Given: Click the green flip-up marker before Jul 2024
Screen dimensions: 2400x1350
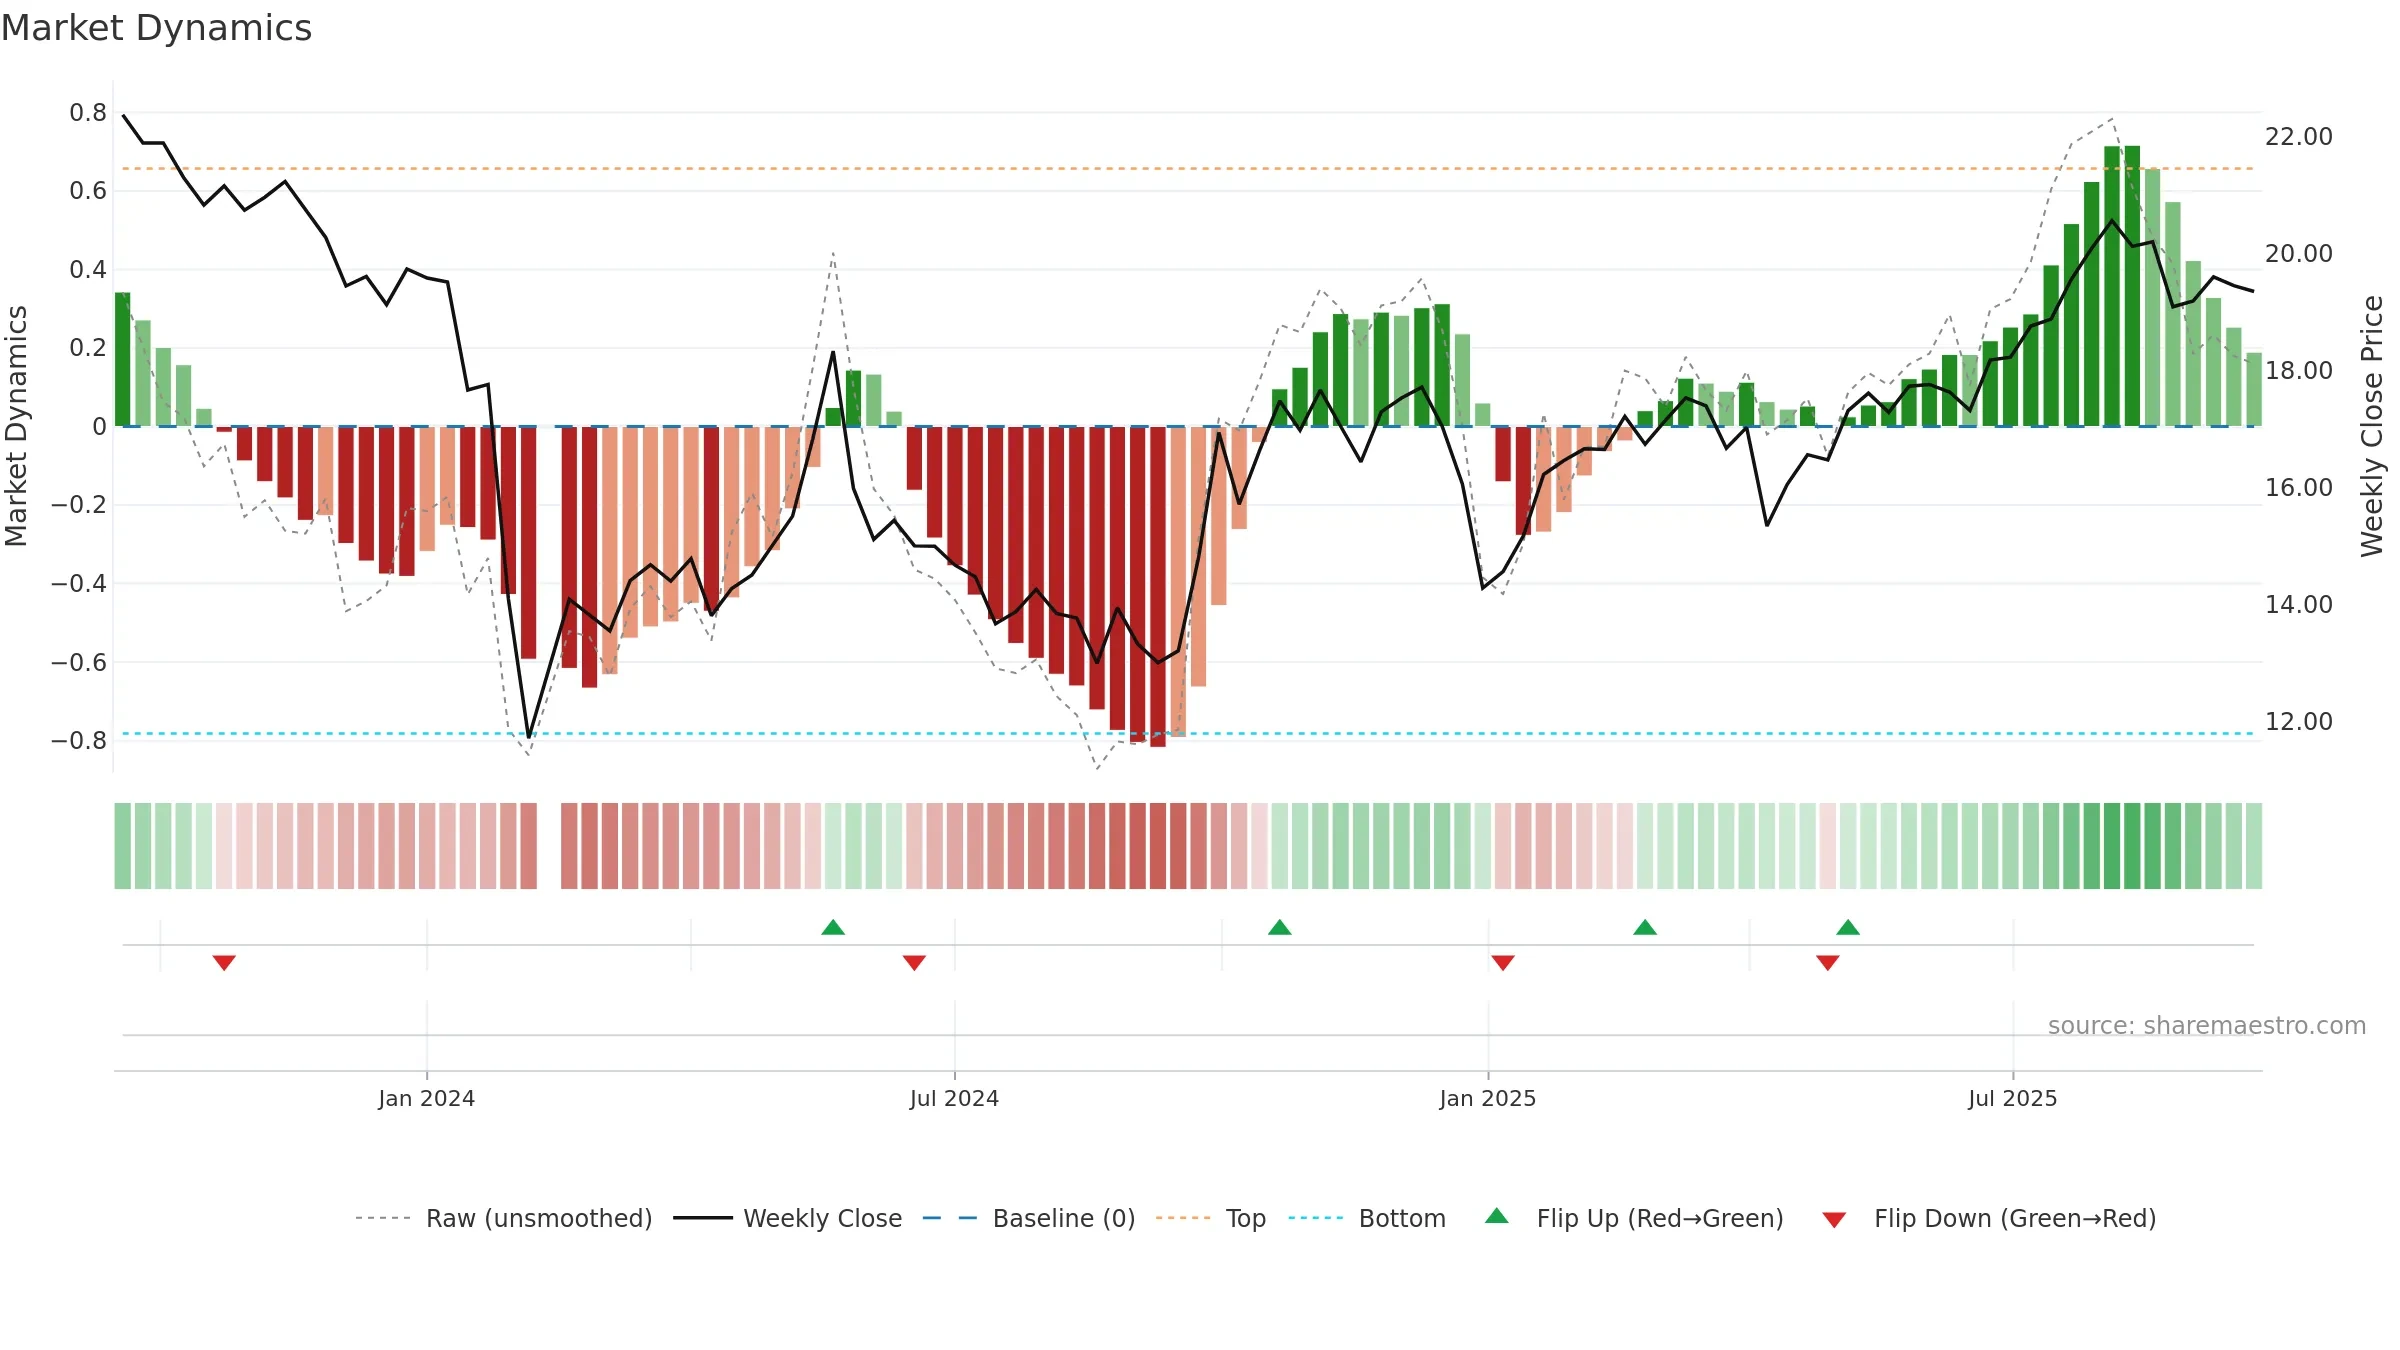Looking at the screenshot, I should coord(833,927).
